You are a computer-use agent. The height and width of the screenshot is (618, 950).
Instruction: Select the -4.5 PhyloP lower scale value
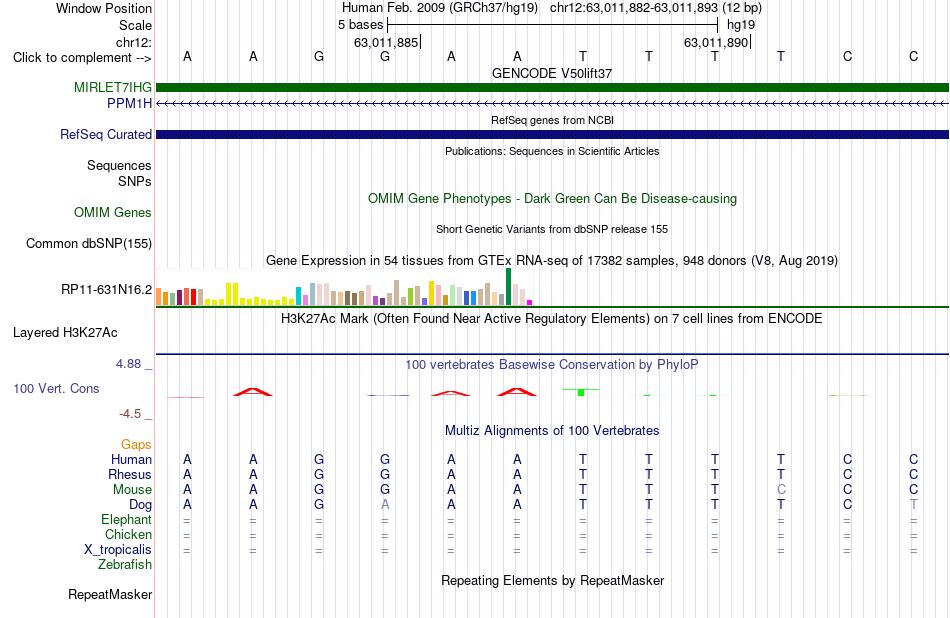click(130, 414)
